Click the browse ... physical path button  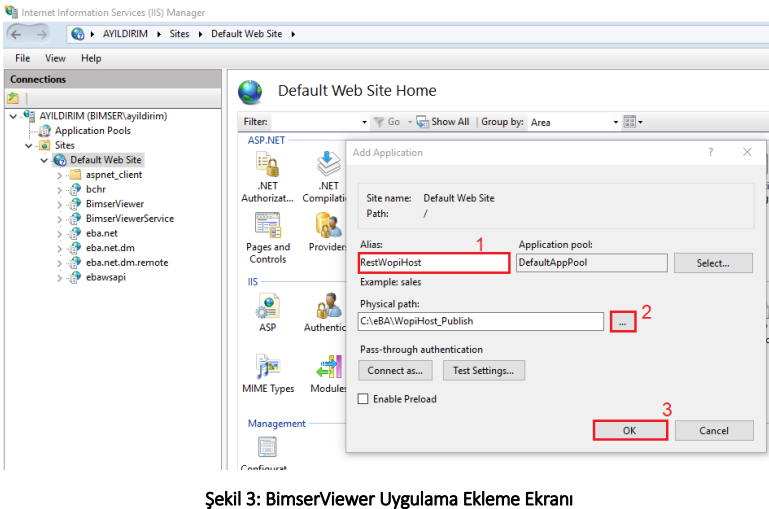pyautogui.click(x=623, y=322)
